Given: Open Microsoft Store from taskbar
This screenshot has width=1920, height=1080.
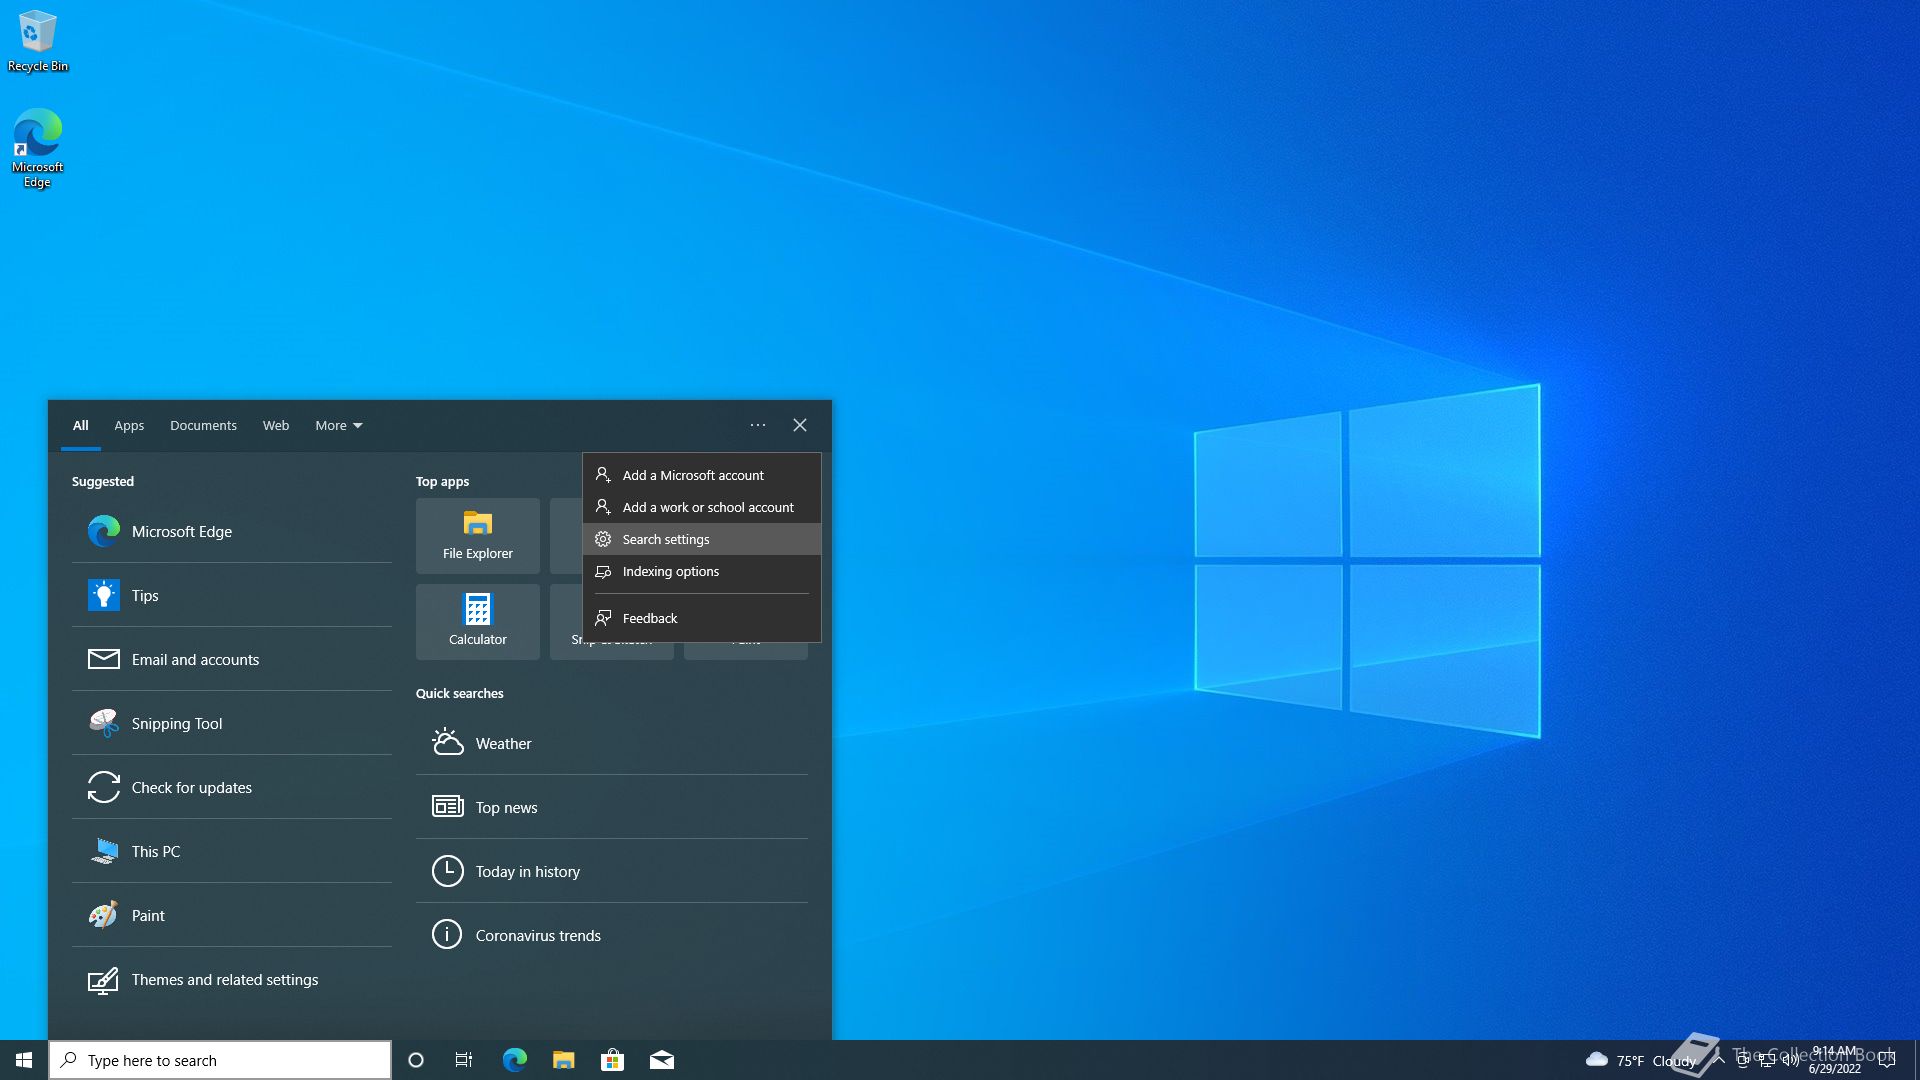Looking at the screenshot, I should coord(612,1060).
